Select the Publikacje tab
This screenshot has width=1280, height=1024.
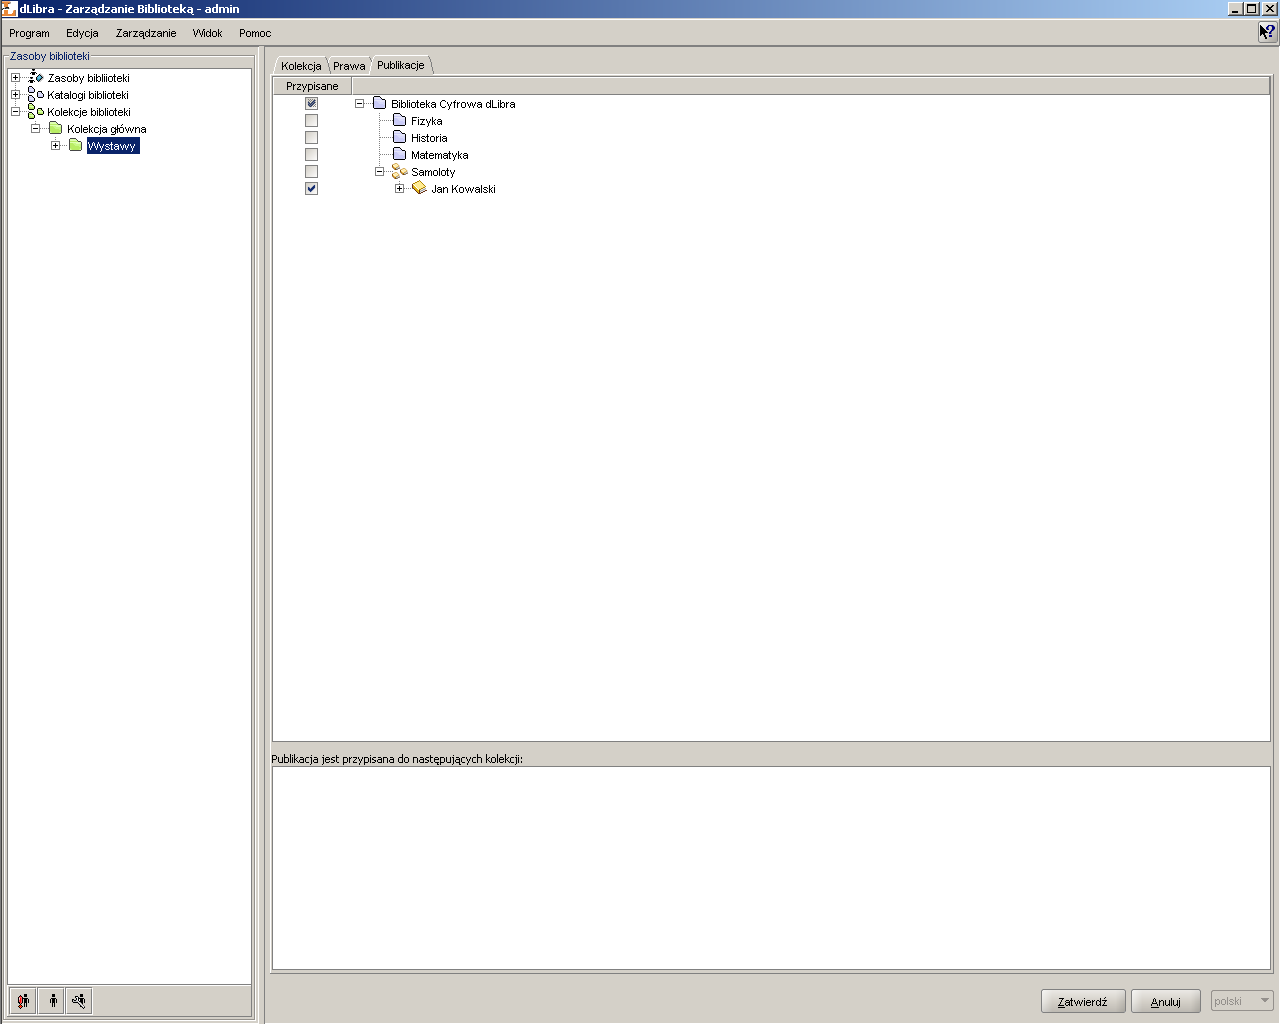coord(401,65)
